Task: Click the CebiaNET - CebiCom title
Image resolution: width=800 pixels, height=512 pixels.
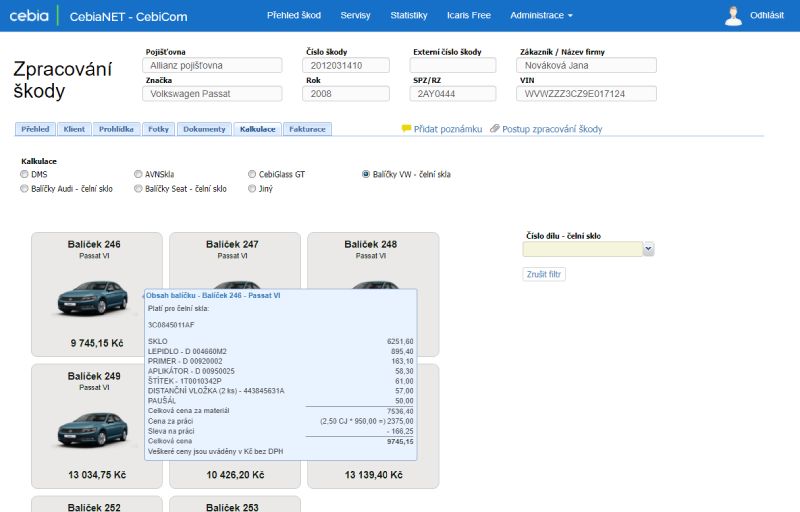Action: [x=129, y=16]
